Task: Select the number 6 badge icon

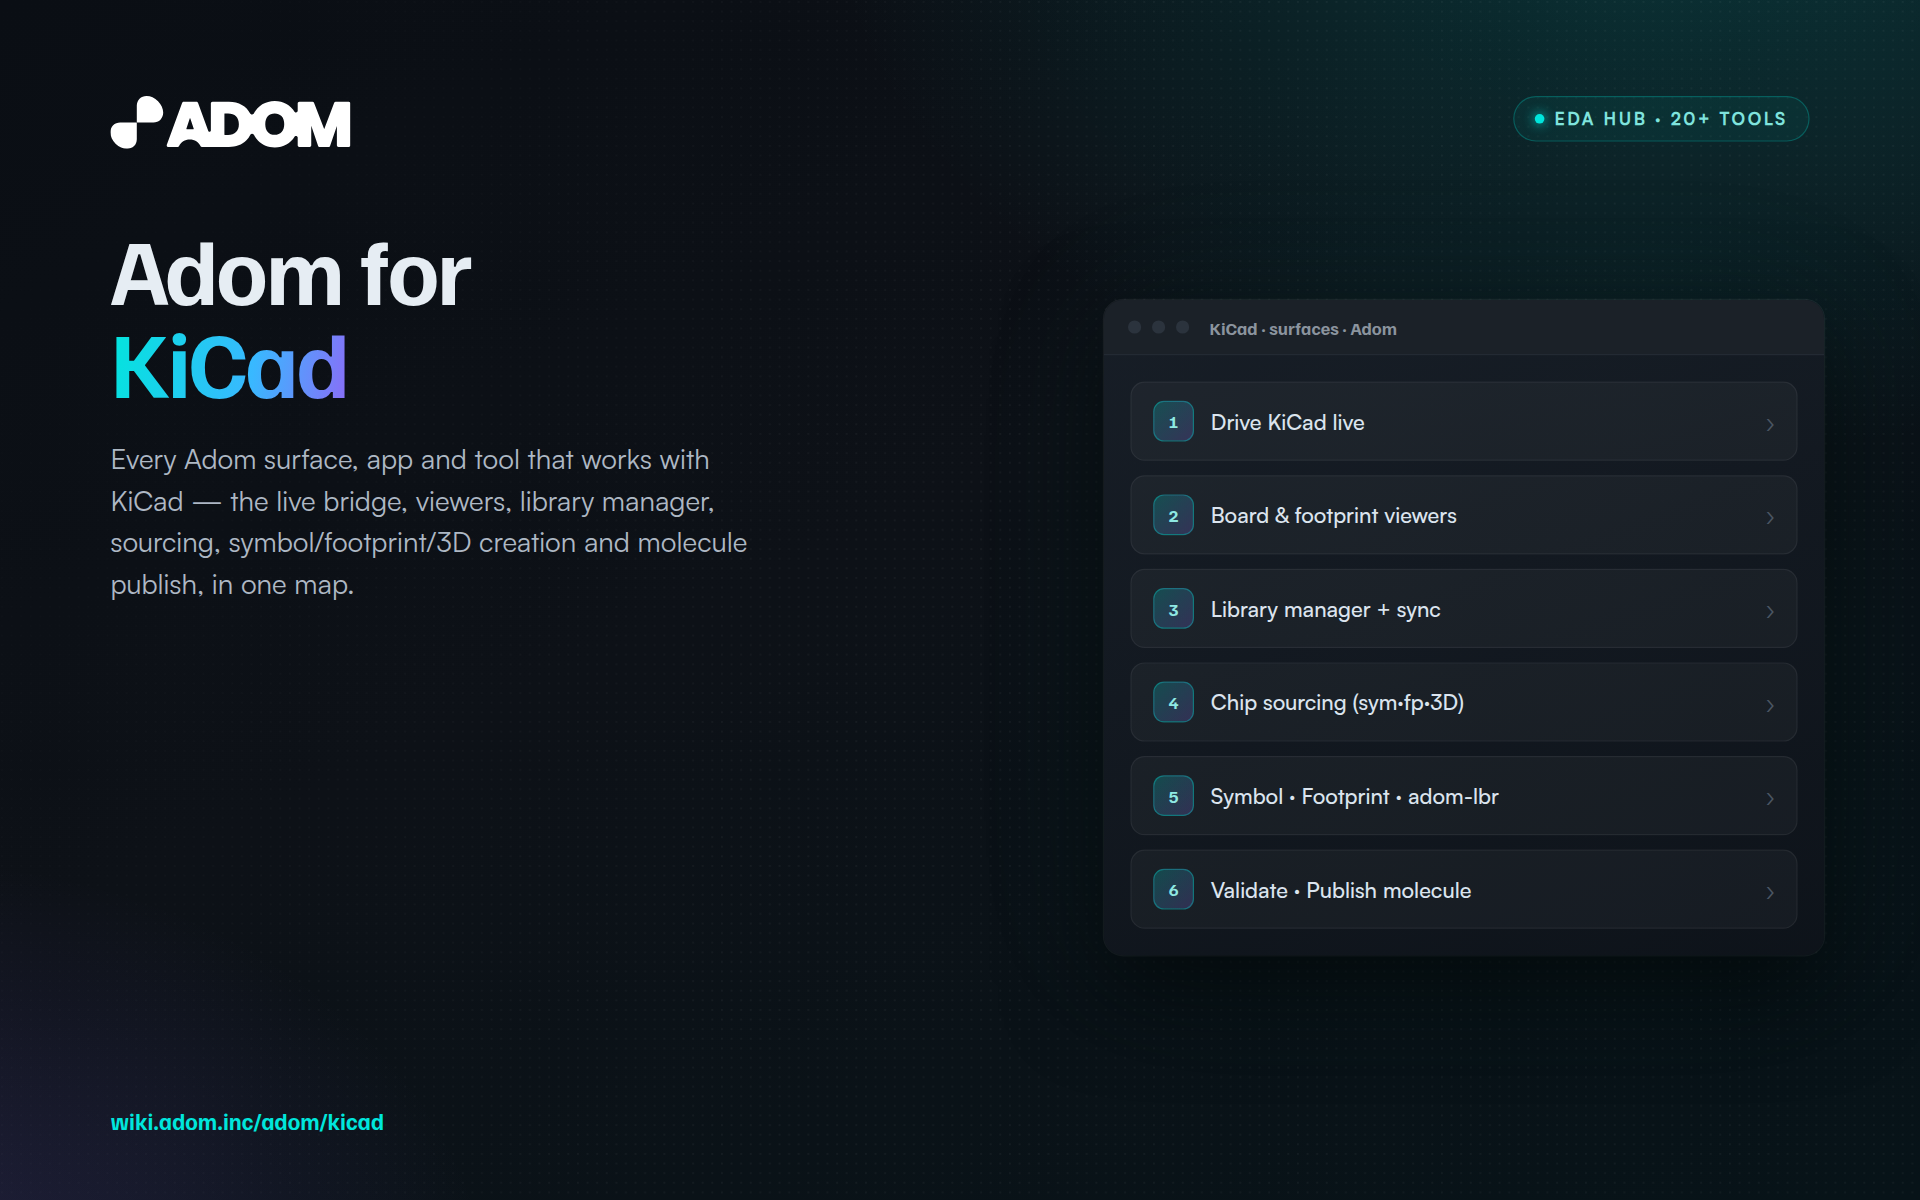Action: pos(1173,890)
